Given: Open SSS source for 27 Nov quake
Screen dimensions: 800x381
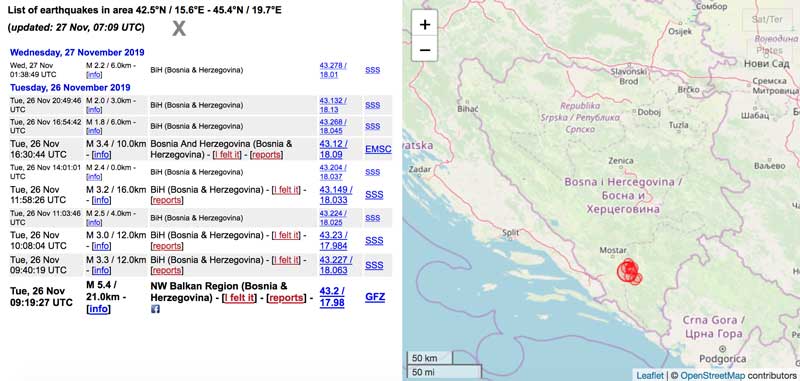Looking at the screenshot, I should pos(372,70).
